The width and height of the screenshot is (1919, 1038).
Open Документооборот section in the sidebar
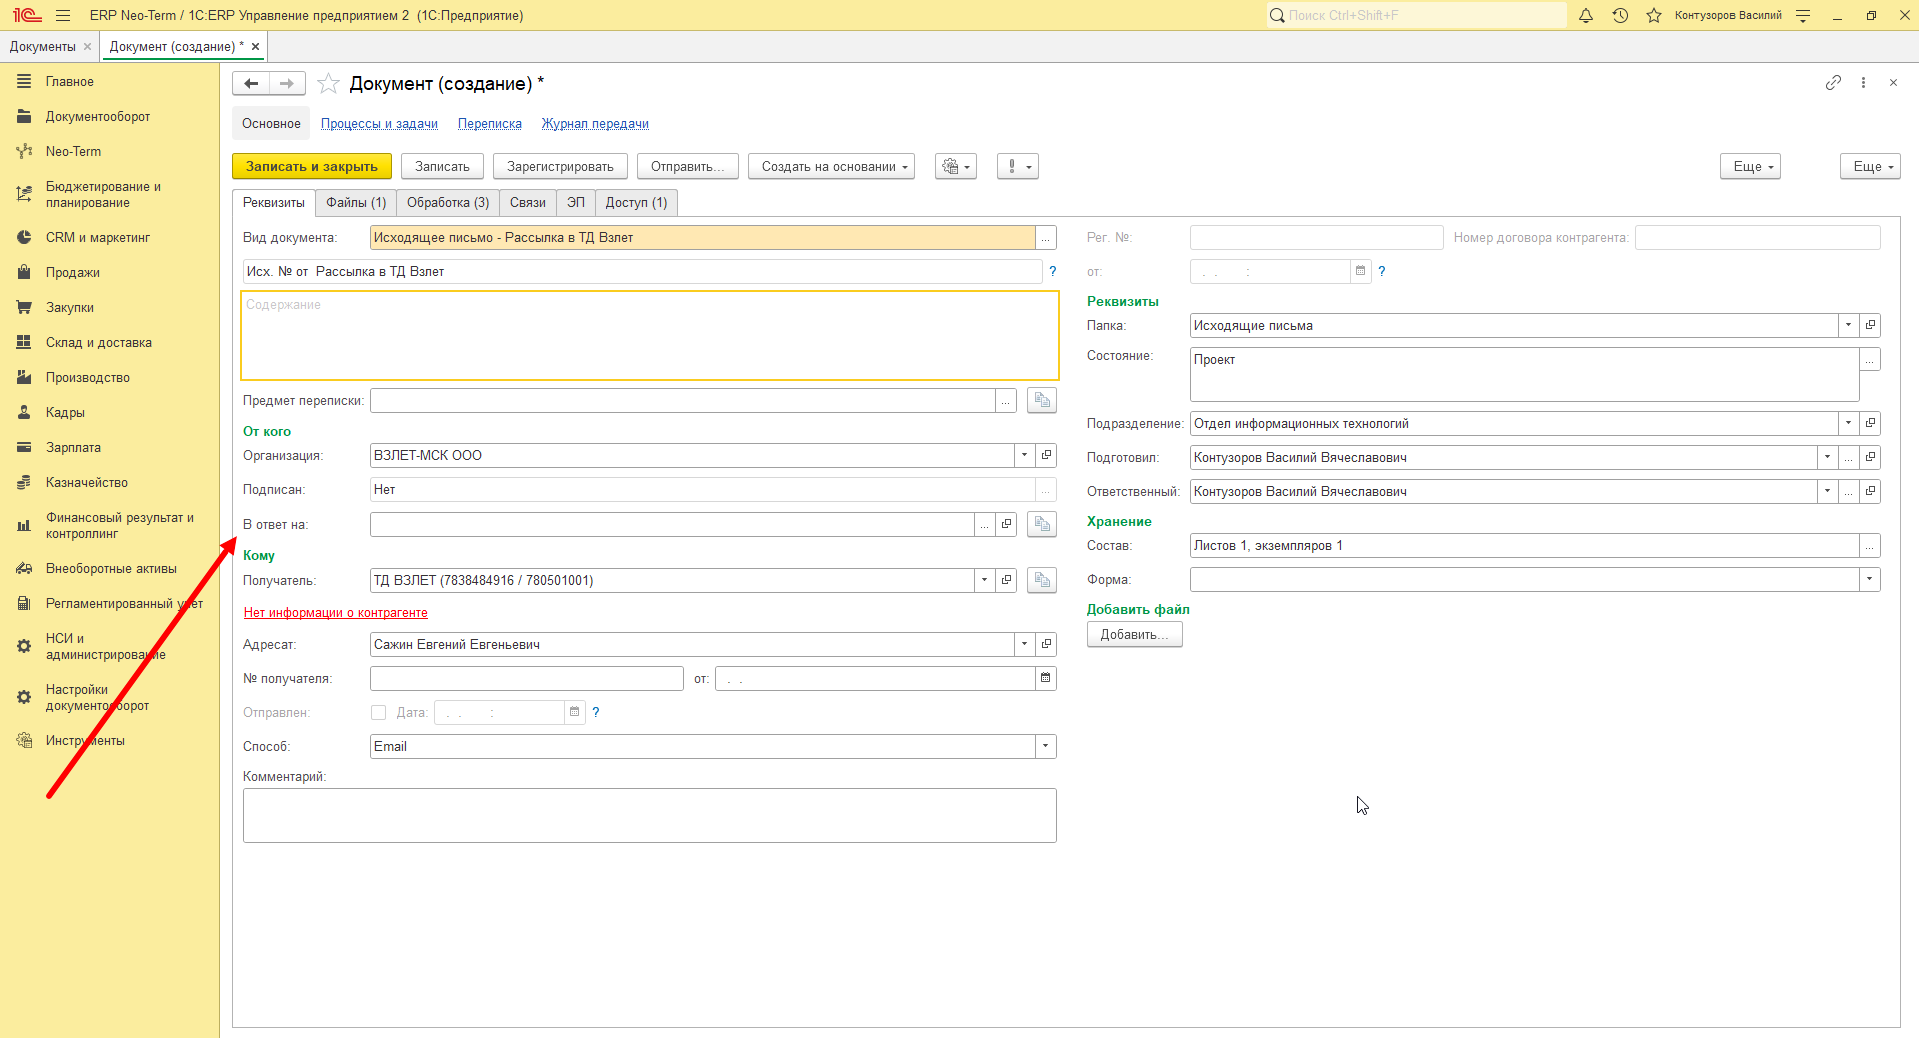coord(98,116)
